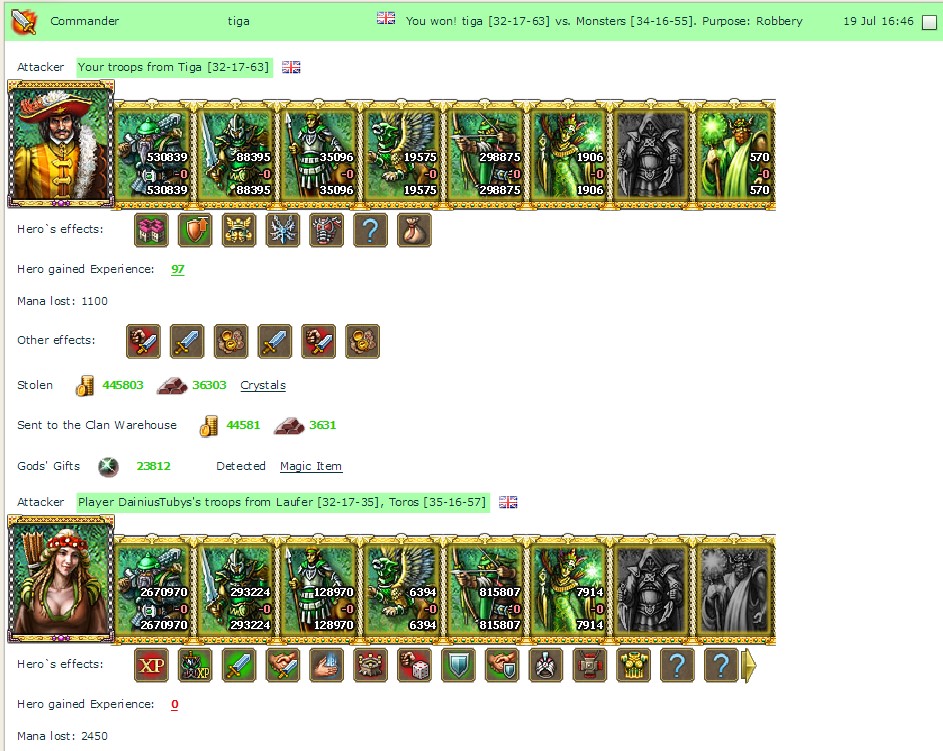The image size is (943, 751).
Task: Click the red XP hero effect icon
Action: click(151, 666)
